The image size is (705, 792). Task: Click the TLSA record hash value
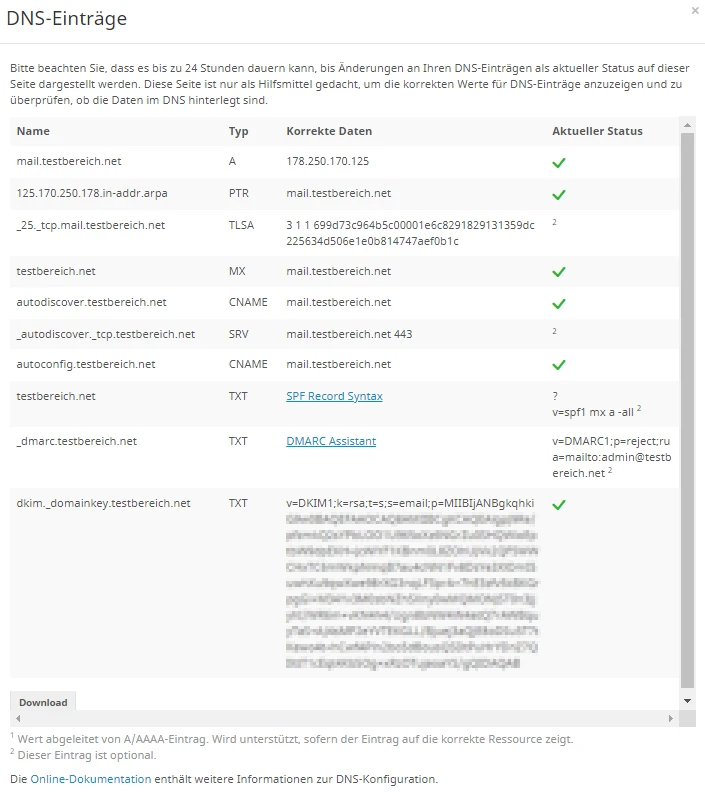pyautogui.click(x=410, y=233)
